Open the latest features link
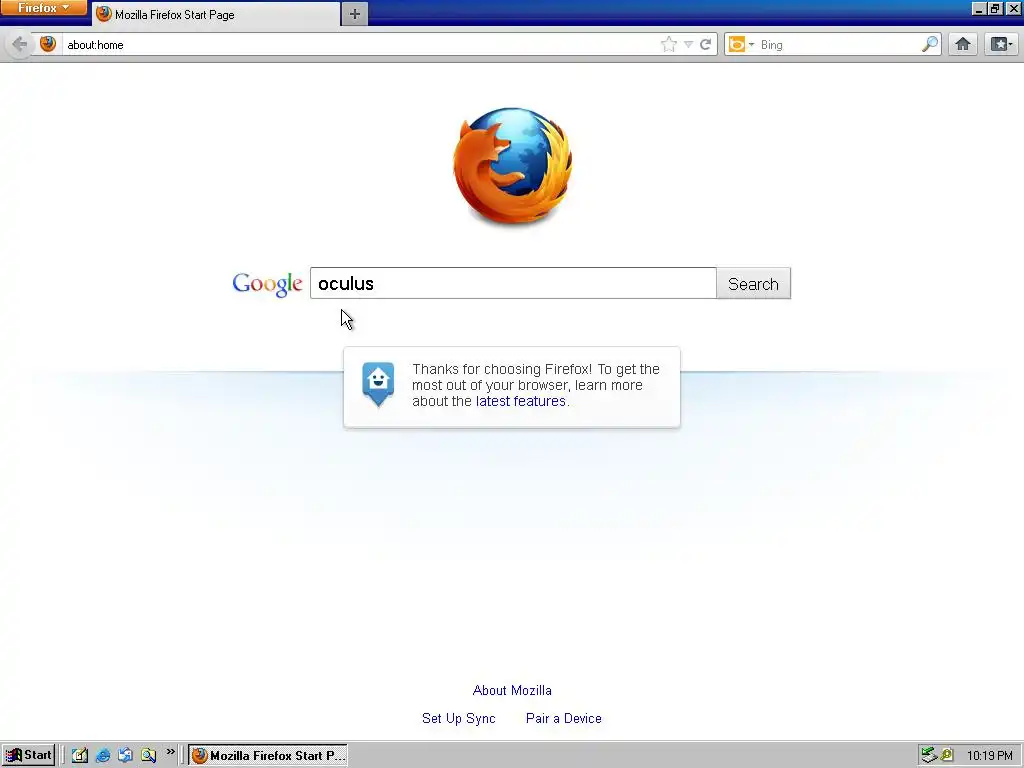The width and height of the screenshot is (1024, 768). point(520,401)
